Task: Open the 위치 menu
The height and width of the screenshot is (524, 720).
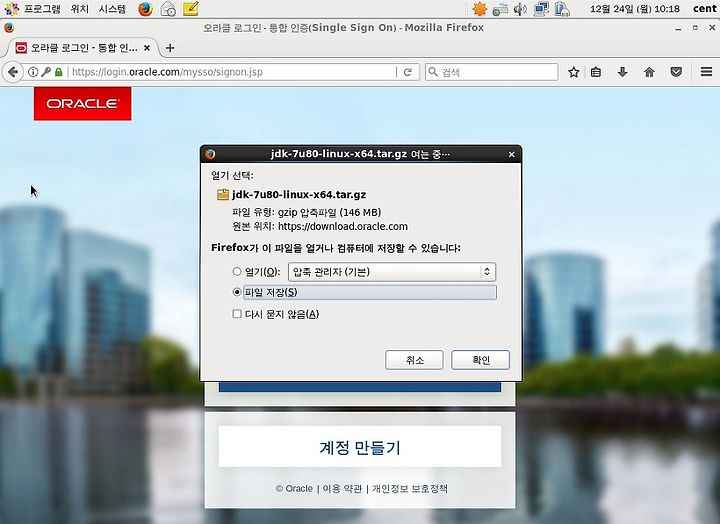Action: click(x=79, y=9)
